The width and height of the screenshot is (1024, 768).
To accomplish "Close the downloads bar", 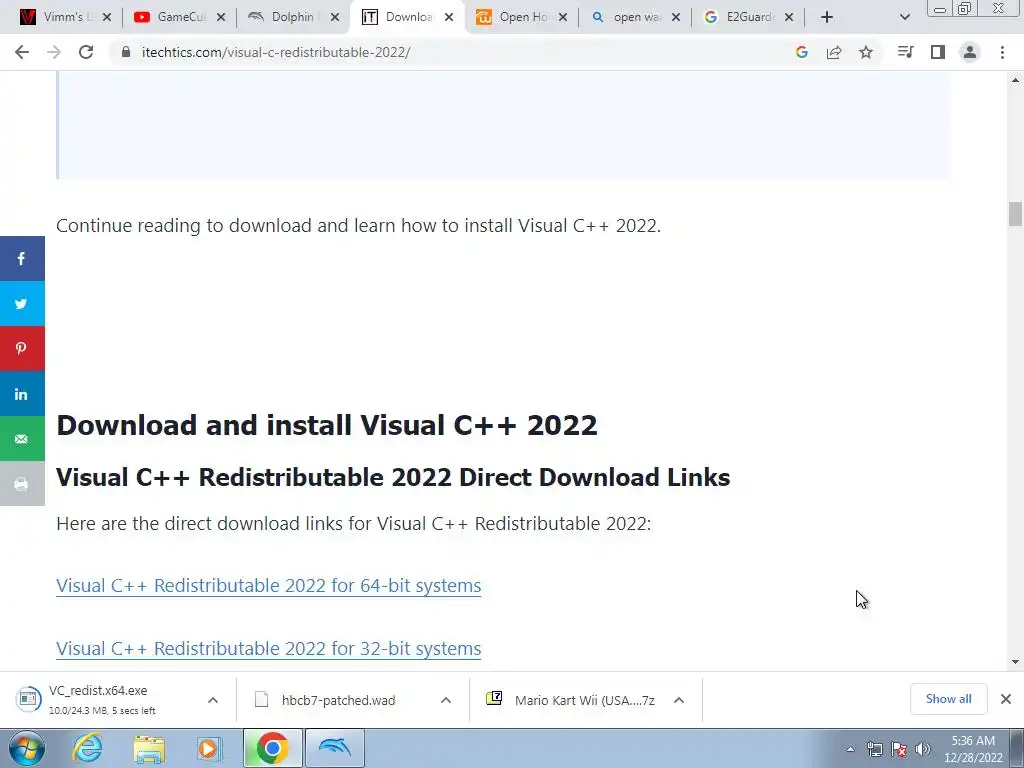I will (x=1006, y=699).
